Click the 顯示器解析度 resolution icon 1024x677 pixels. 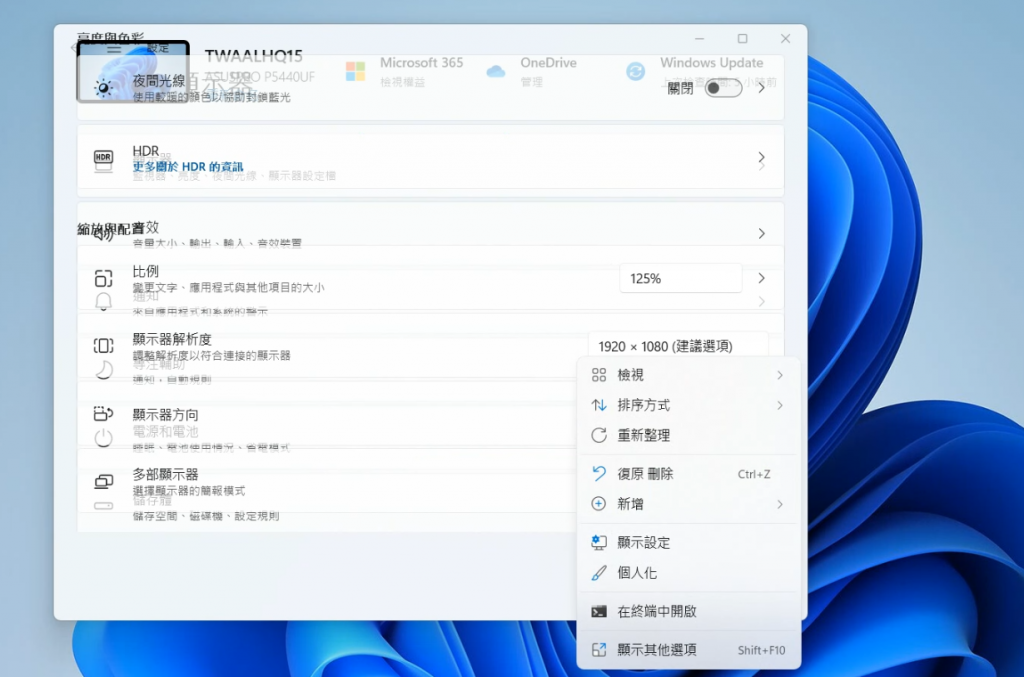click(x=103, y=346)
